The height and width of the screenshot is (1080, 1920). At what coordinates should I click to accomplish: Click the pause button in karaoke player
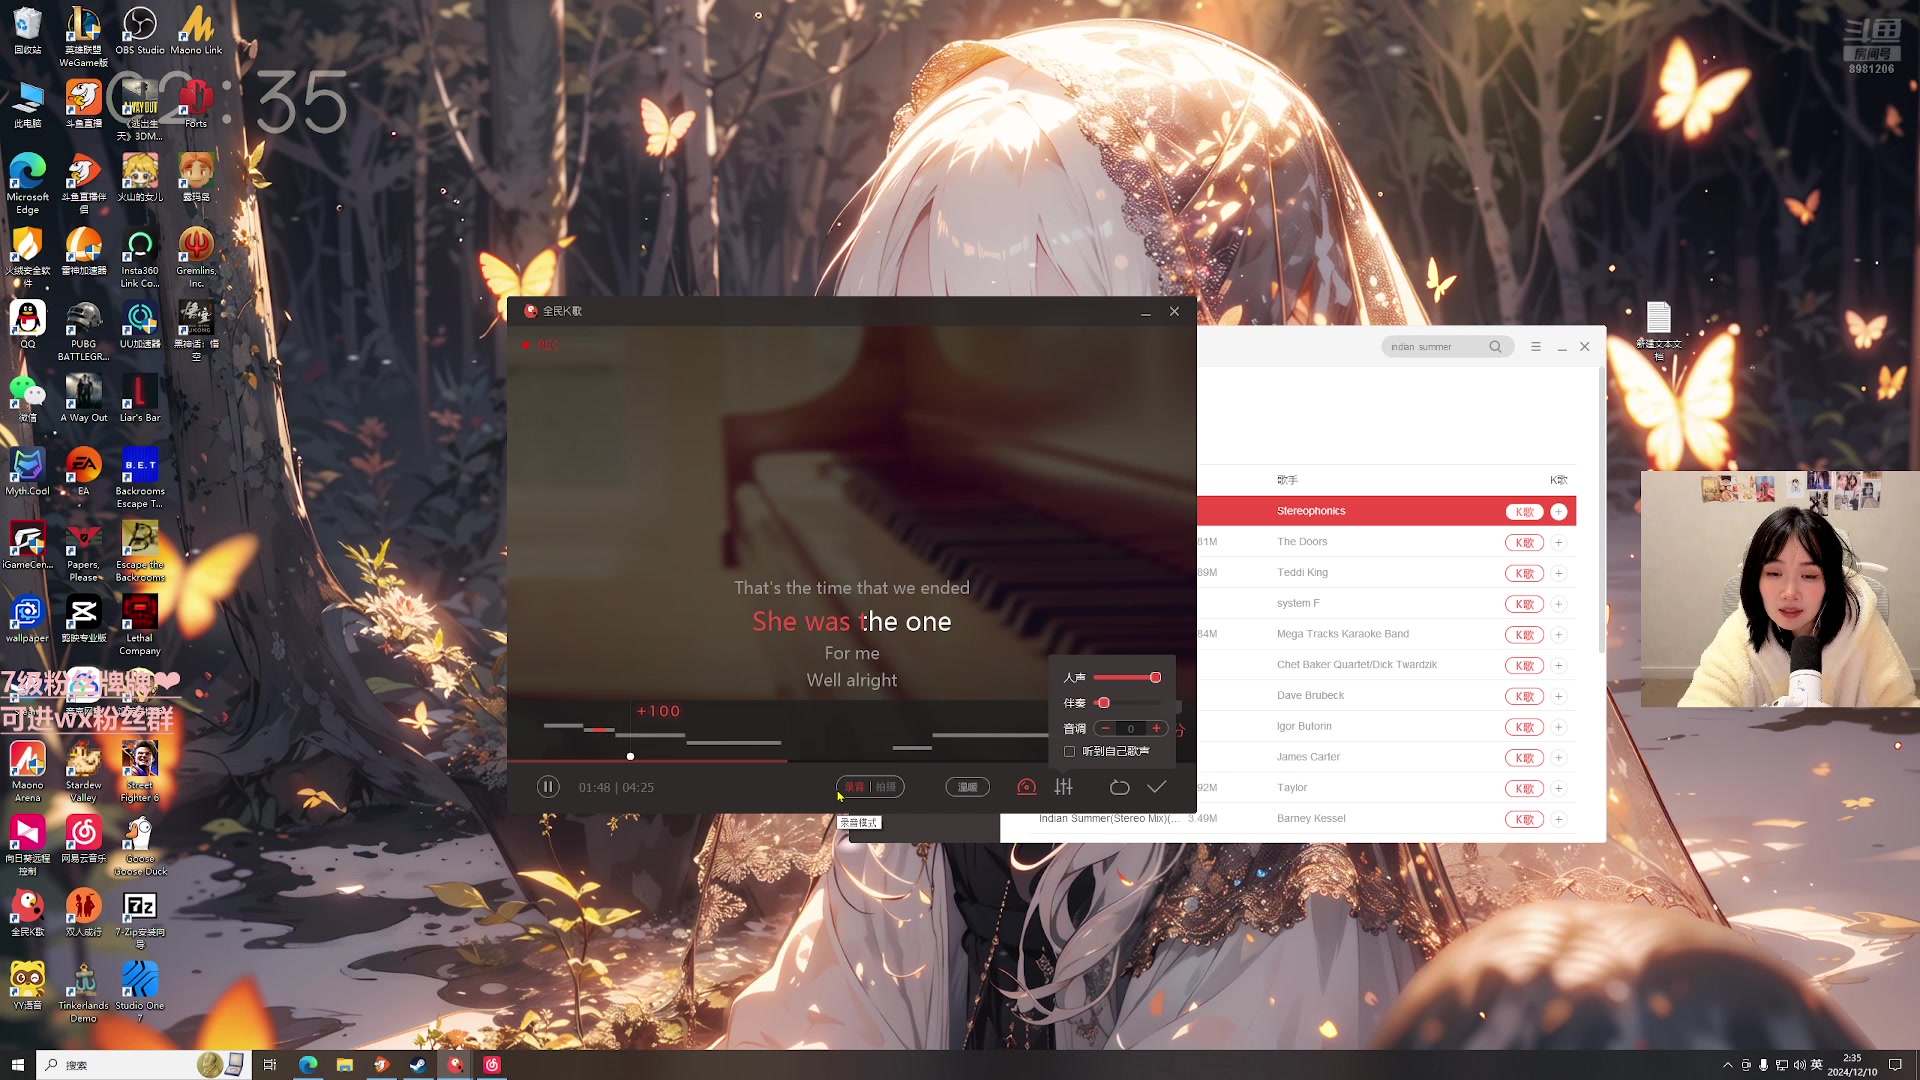549,787
